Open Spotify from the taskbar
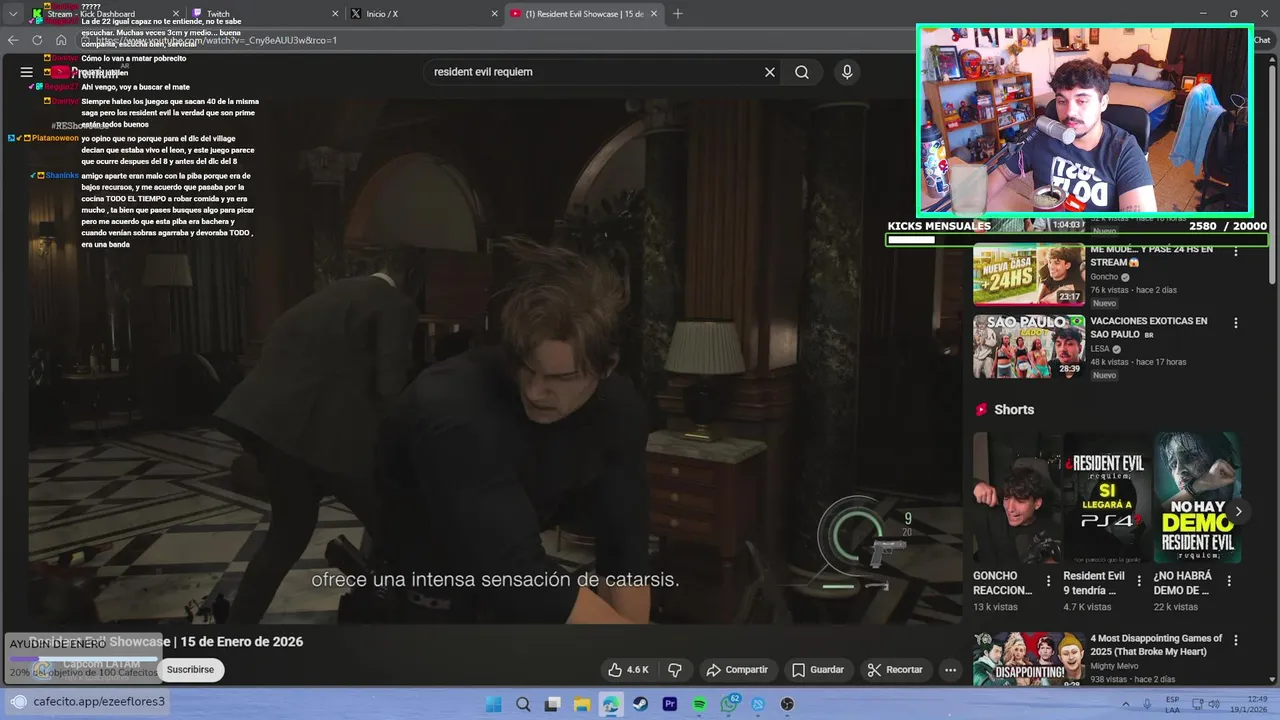 700,704
